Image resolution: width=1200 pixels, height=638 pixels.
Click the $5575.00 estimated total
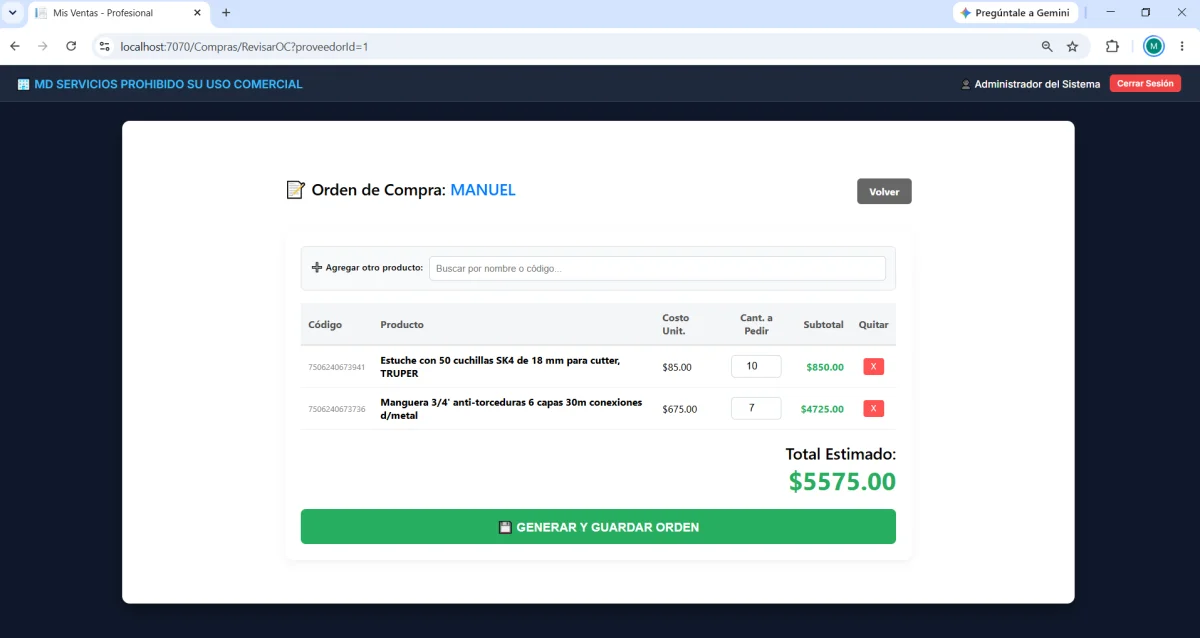pos(842,481)
